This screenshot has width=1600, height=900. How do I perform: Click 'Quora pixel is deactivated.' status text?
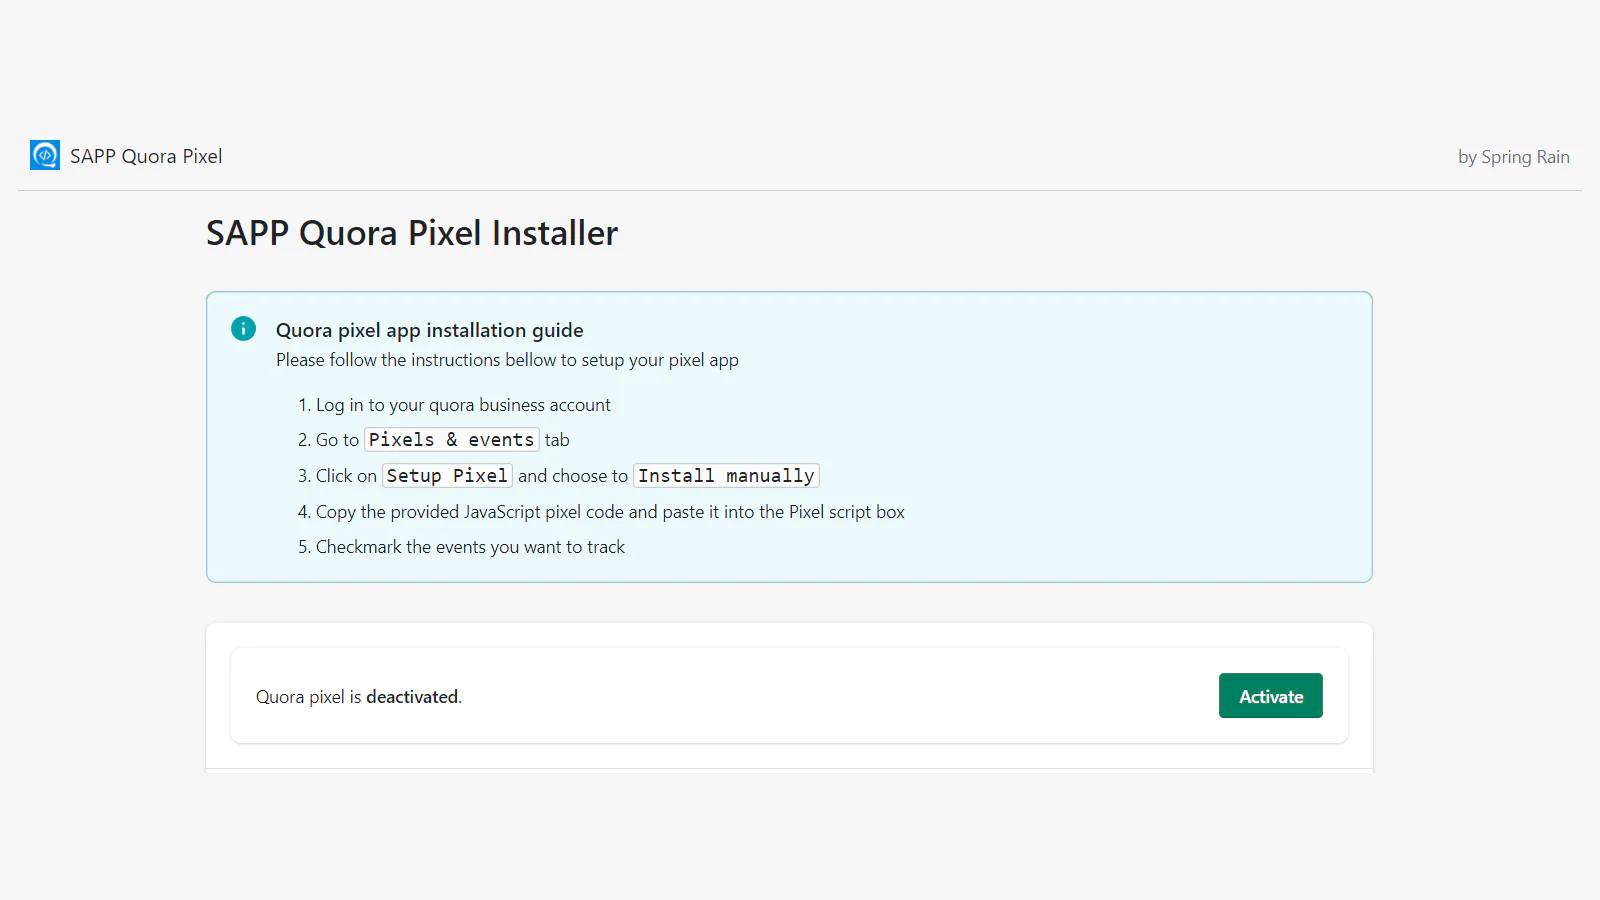359,697
